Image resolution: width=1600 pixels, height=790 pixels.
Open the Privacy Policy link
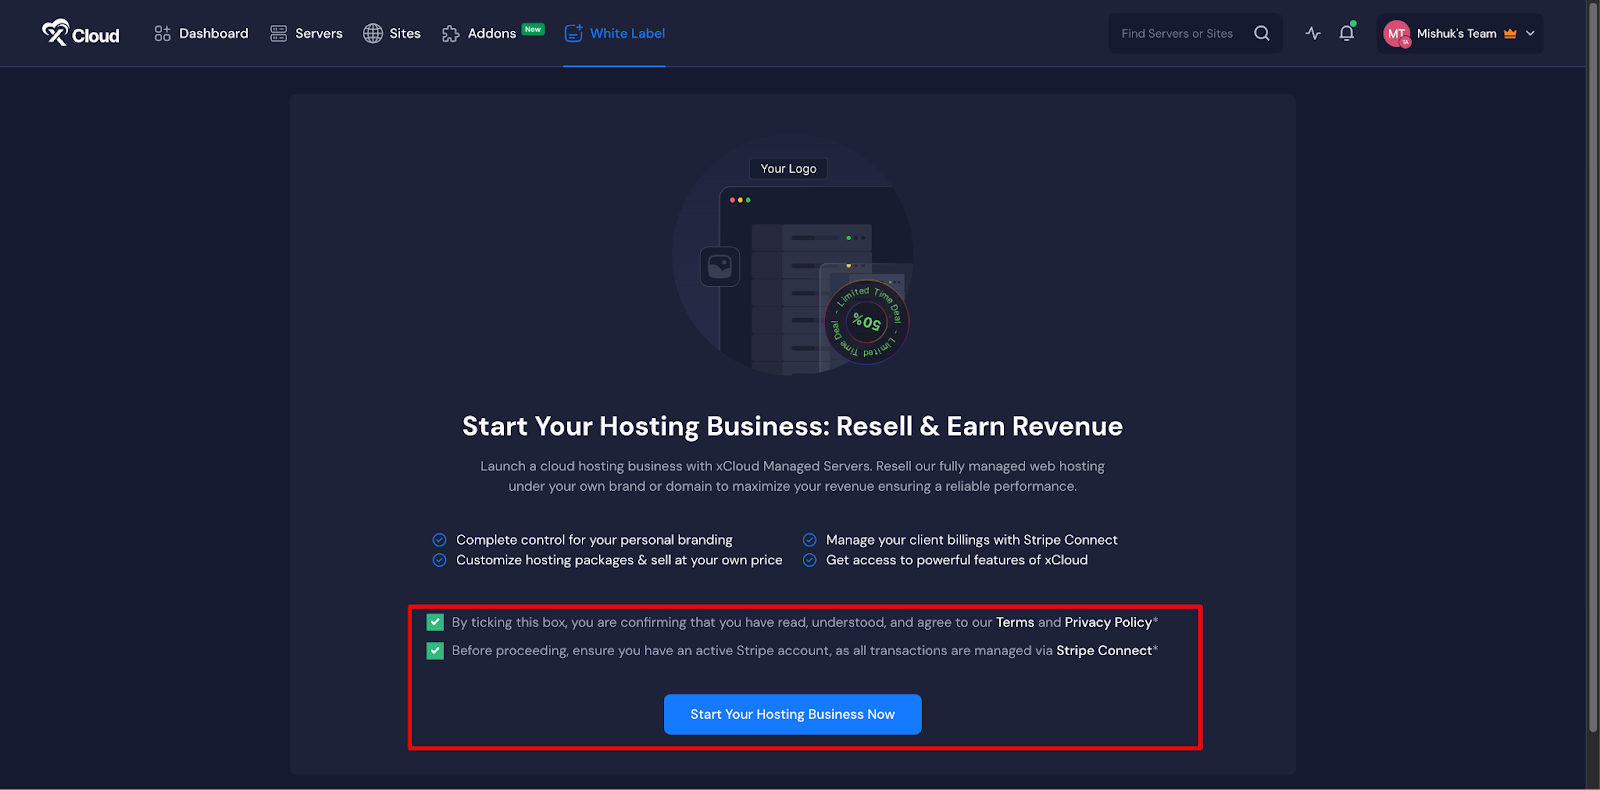1108,622
